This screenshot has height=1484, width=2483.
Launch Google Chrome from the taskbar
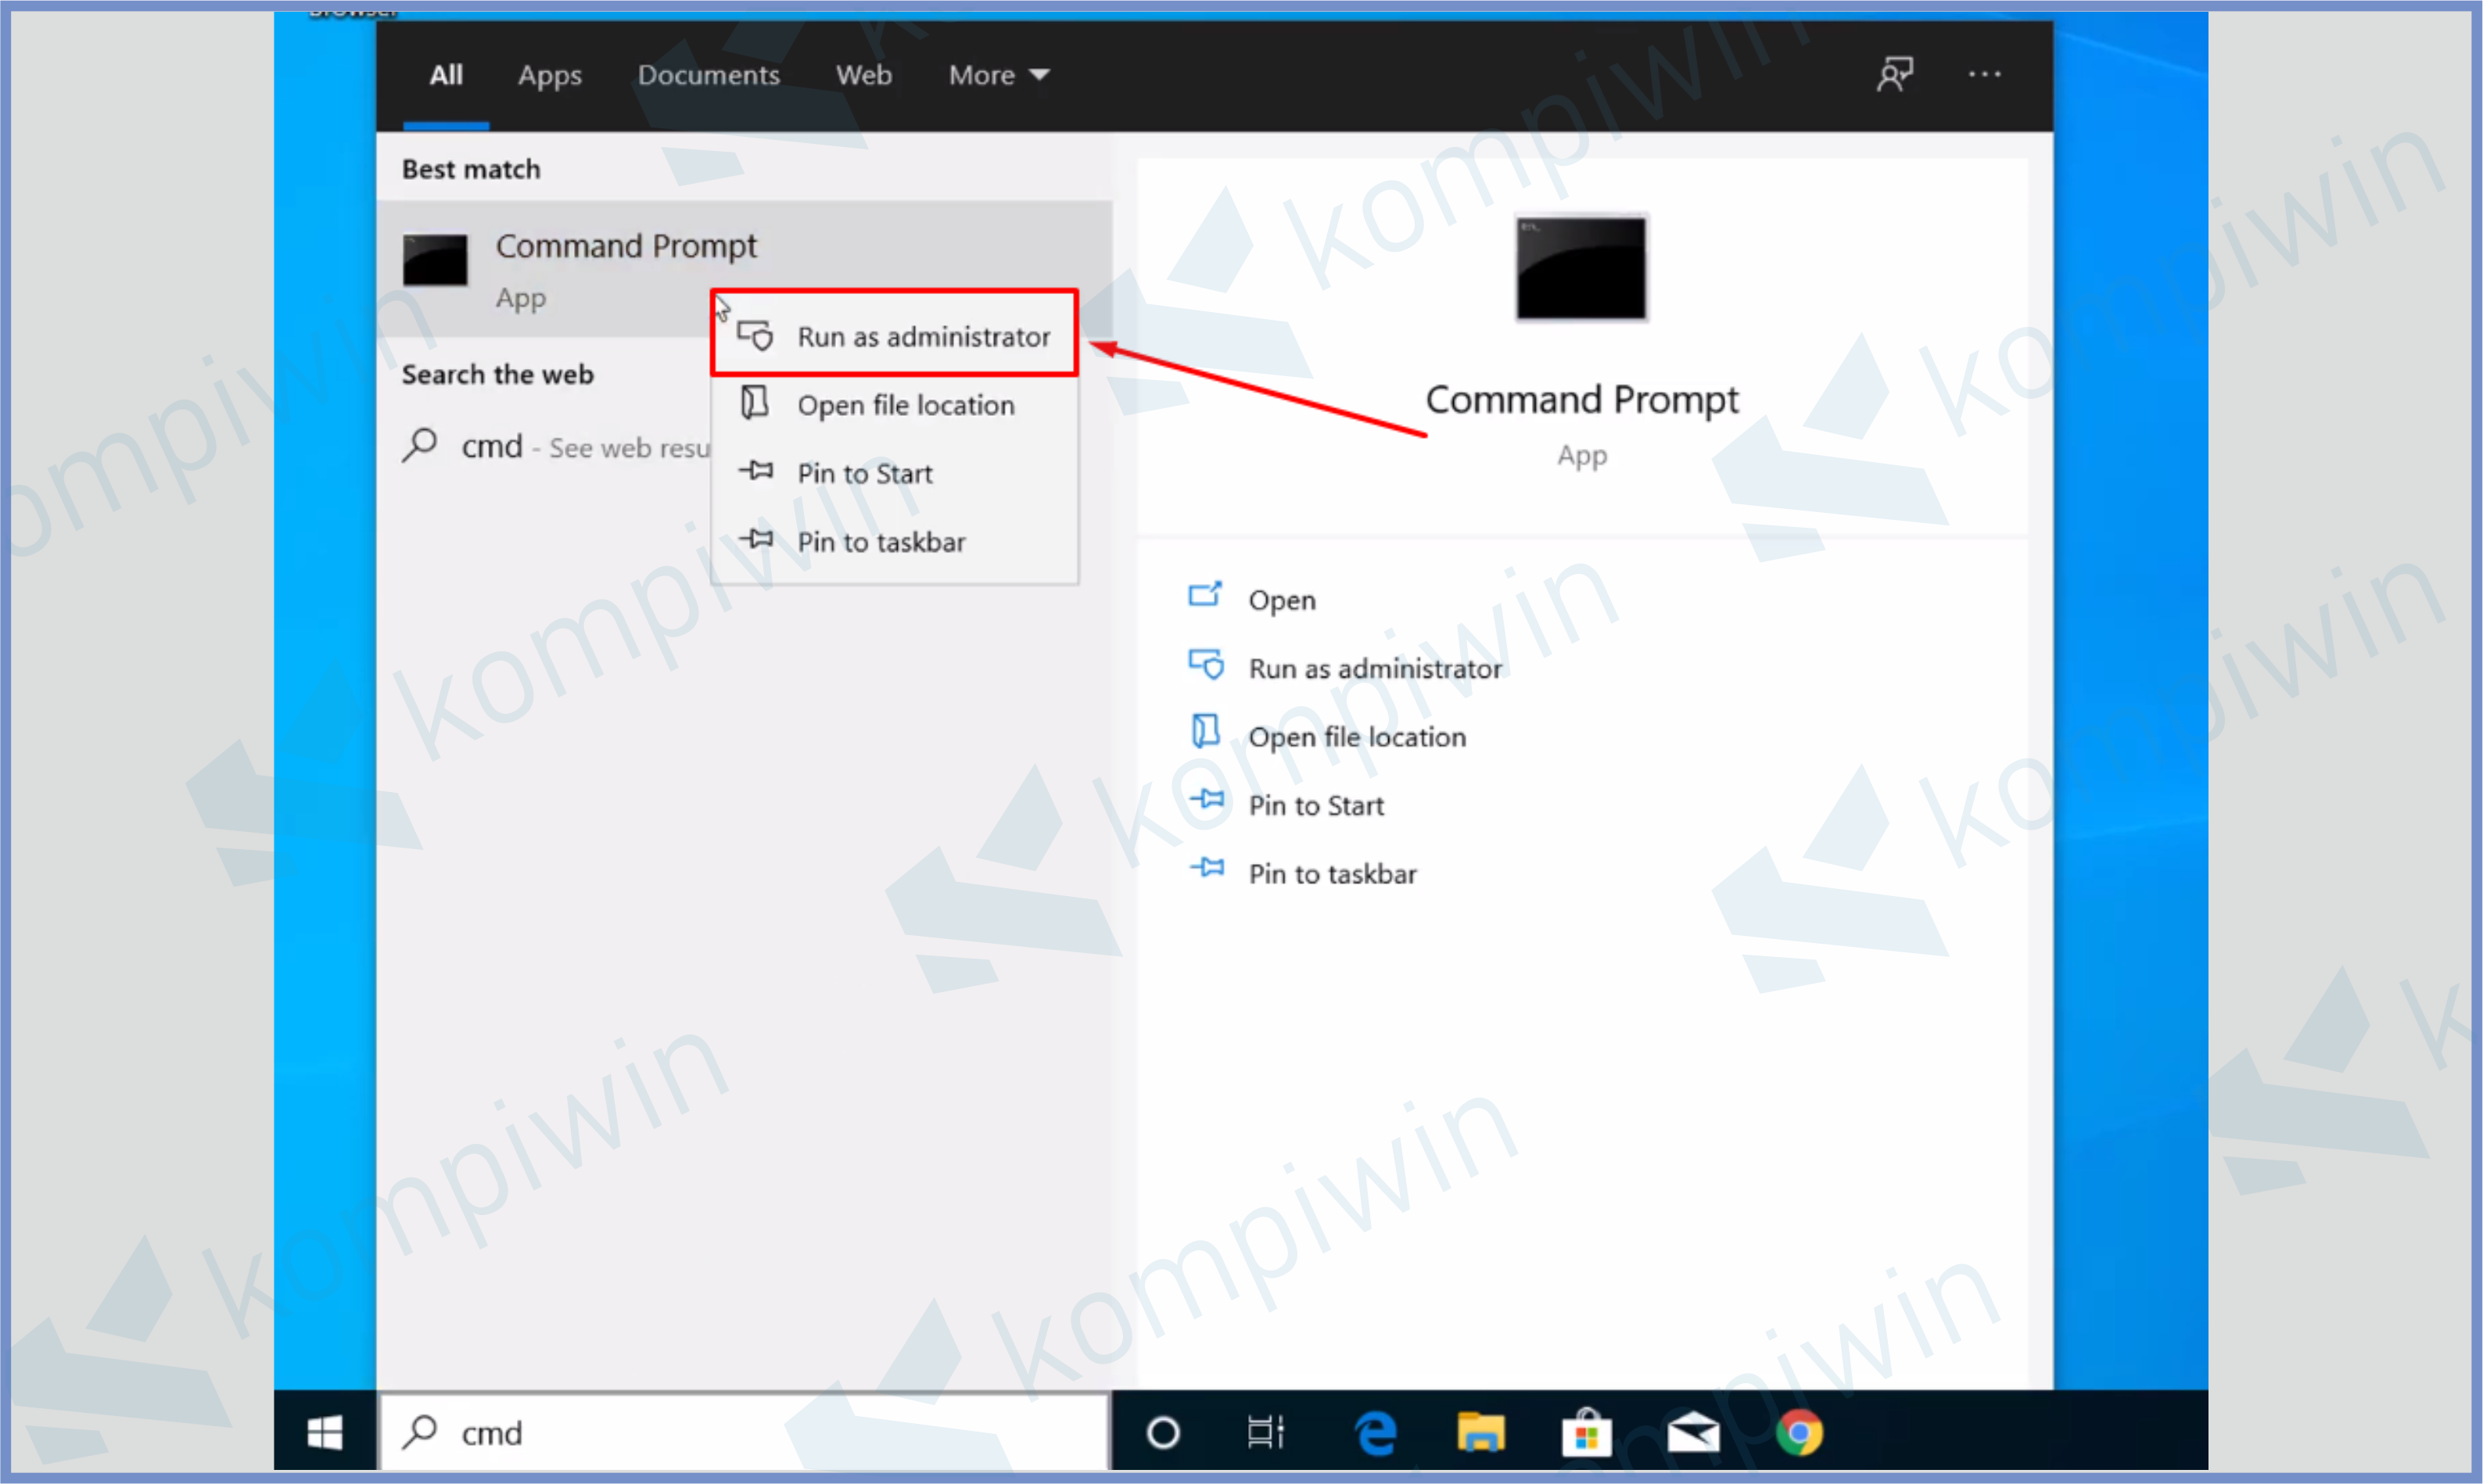coord(1799,1432)
